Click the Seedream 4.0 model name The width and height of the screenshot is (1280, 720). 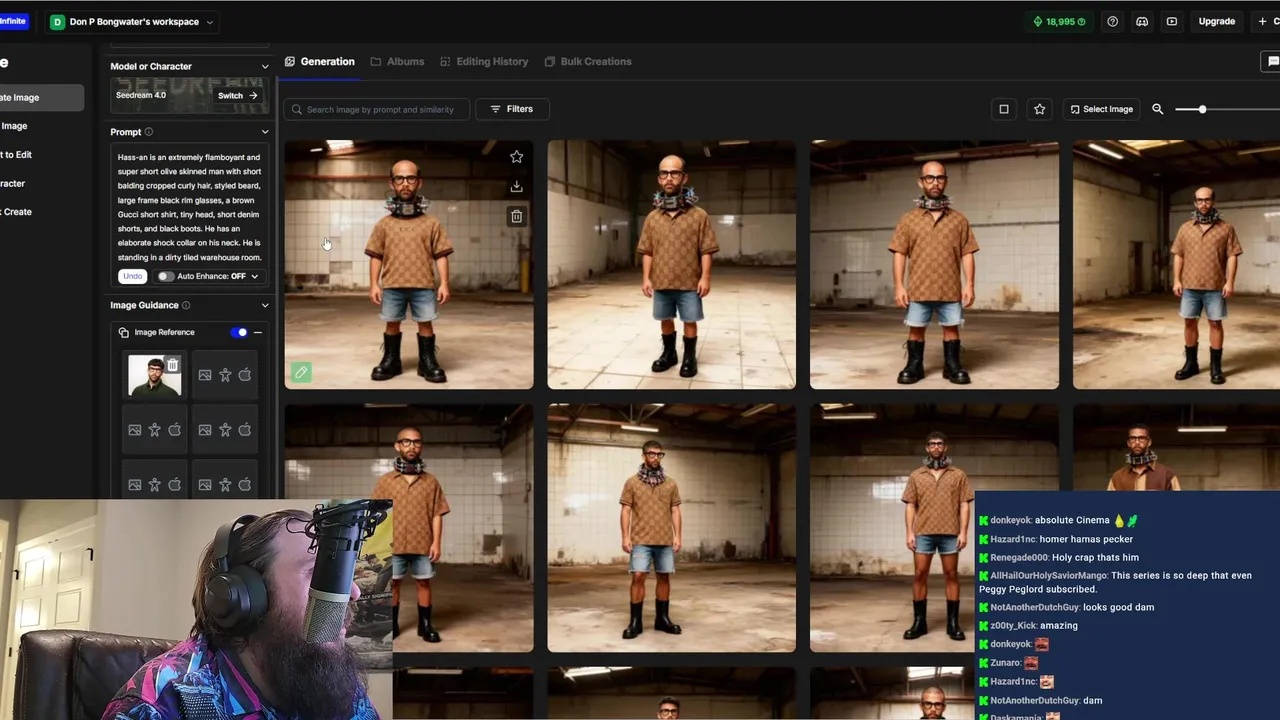click(x=141, y=95)
